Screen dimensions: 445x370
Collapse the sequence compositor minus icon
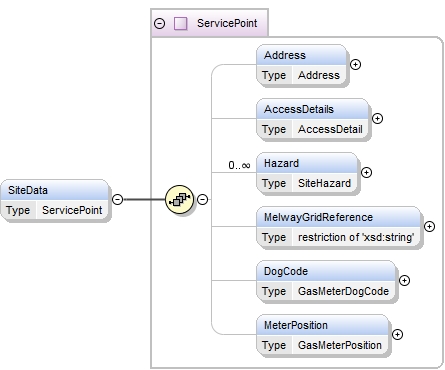coord(202,199)
